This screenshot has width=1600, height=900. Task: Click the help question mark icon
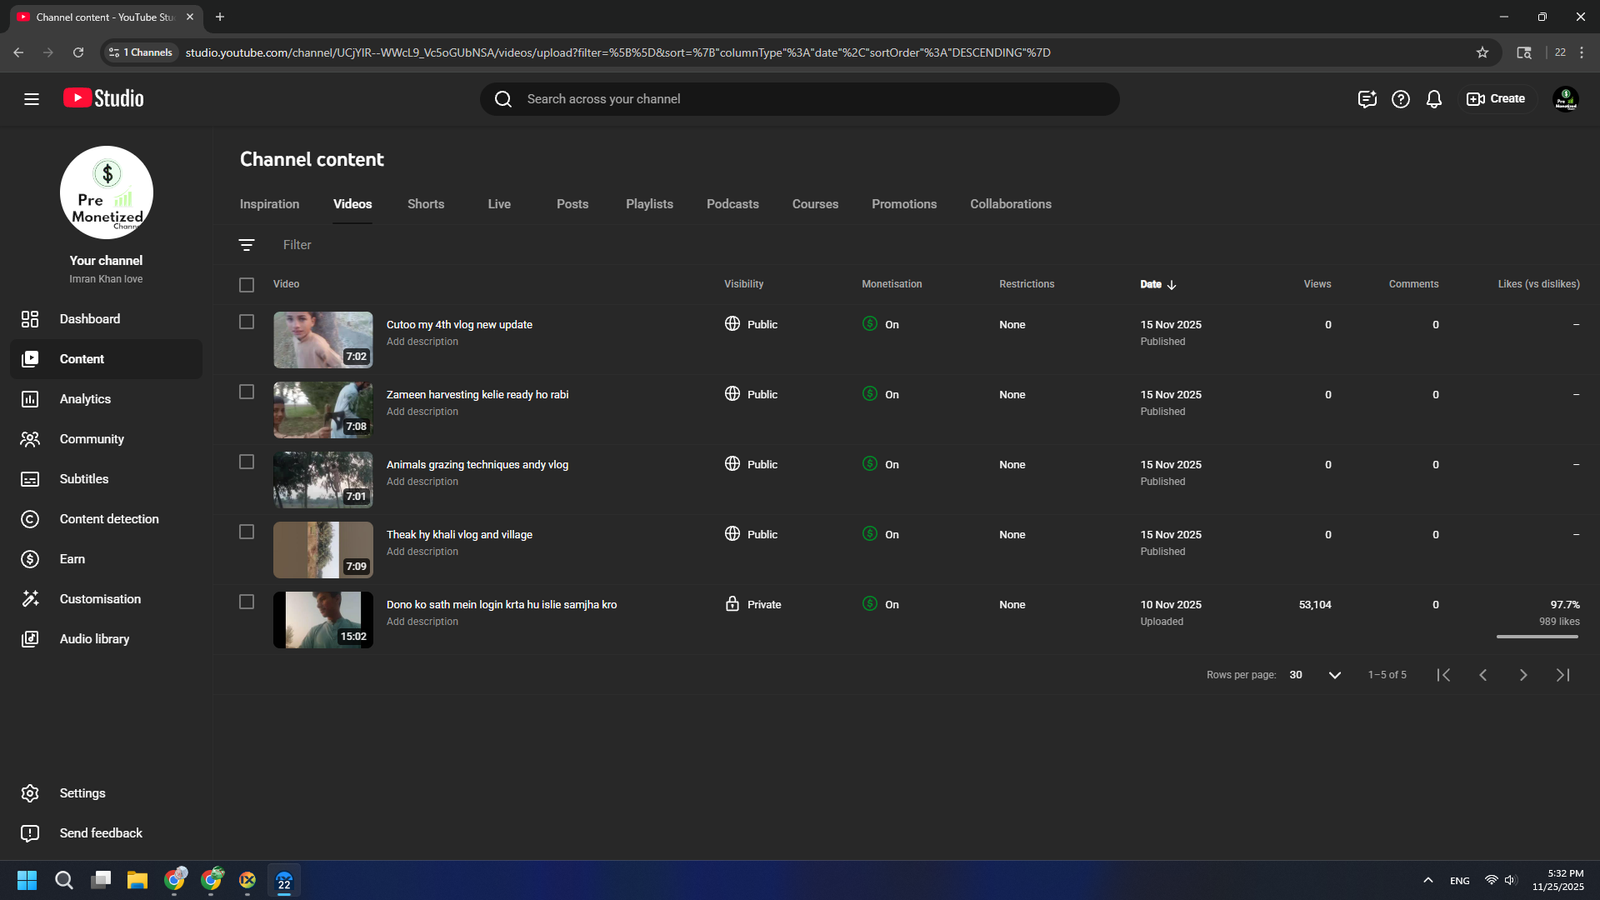tap(1400, 99)
